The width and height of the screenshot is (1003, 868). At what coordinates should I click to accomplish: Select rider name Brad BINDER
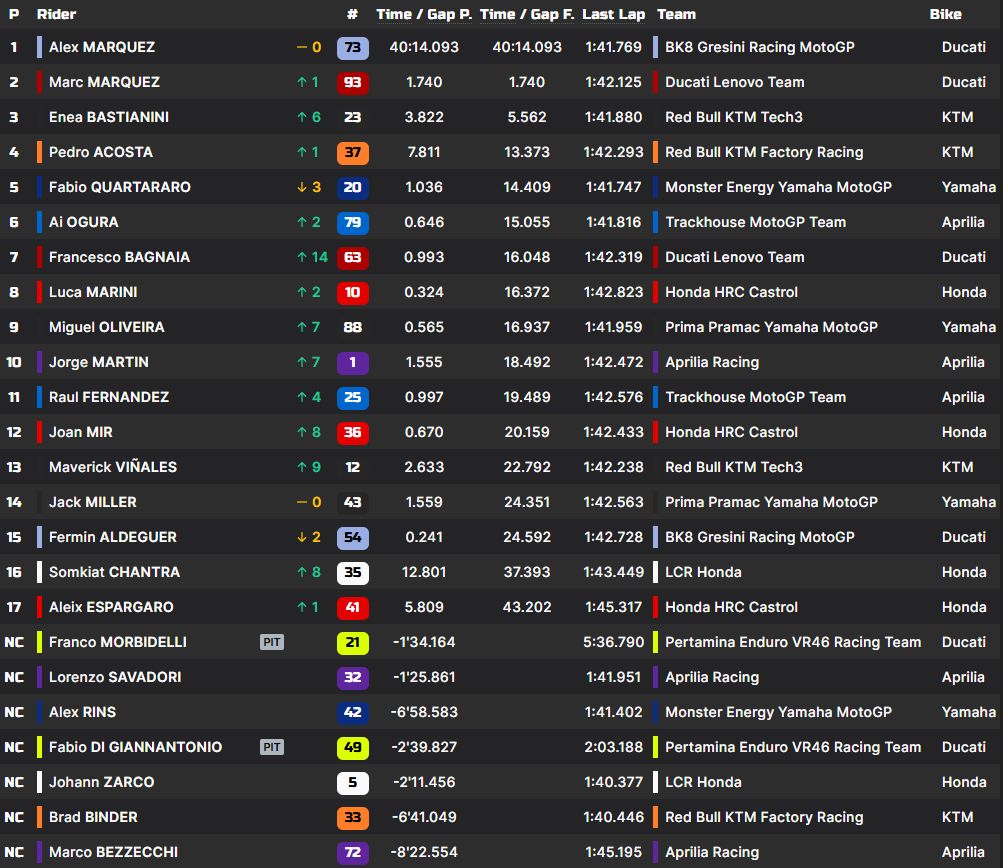[x=93, y=817]
